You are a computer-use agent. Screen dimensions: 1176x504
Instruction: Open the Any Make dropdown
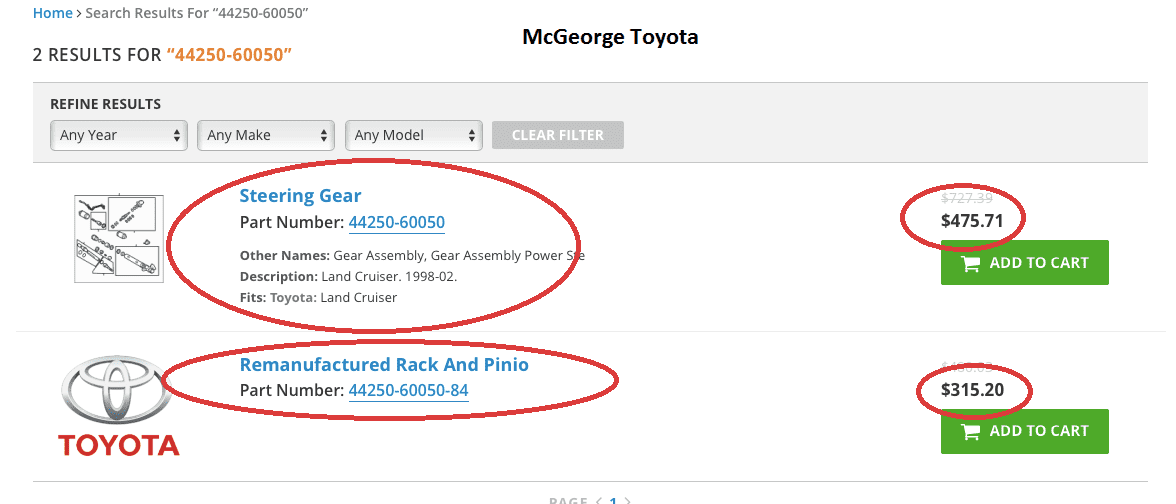pyautogui.click(x=266, y=135)
